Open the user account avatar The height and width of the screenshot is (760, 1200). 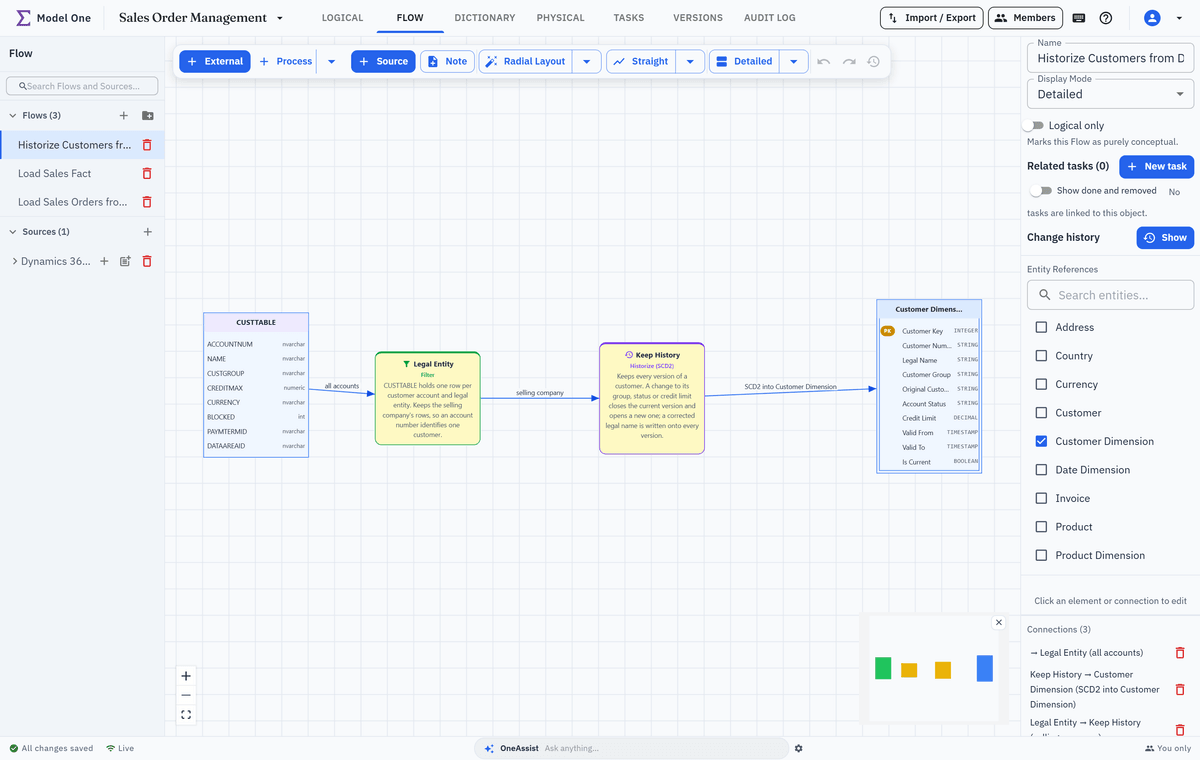[x=1152, y=18]
